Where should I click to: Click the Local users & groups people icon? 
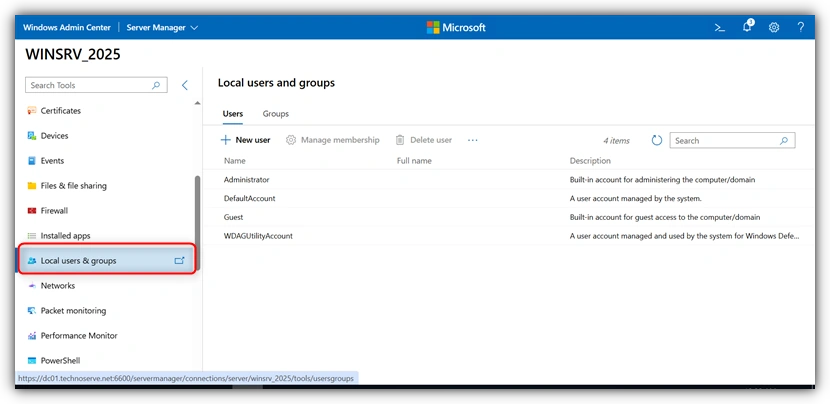pyautogui.click(x=31, y=261)
